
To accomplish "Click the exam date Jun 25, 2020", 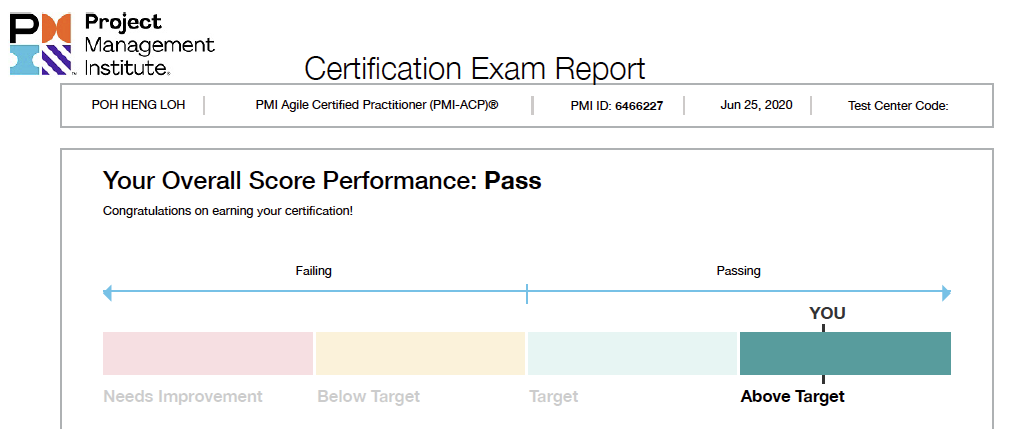I will [756, 105].
